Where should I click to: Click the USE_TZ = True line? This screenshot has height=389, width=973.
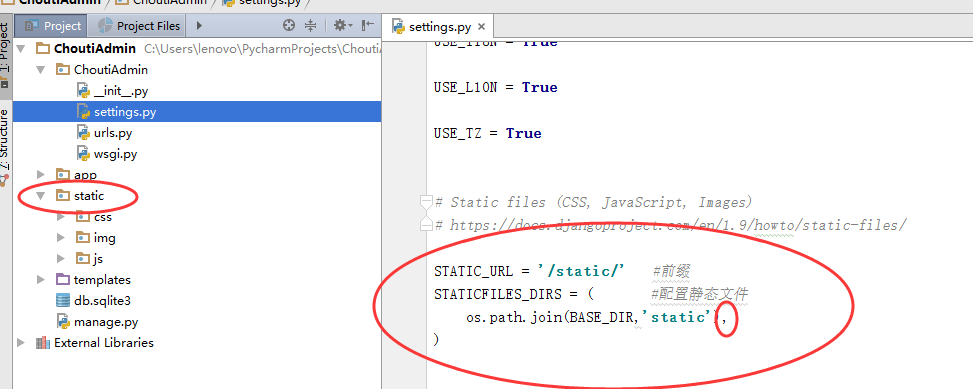pyautogui.click(x=487, y=133)
